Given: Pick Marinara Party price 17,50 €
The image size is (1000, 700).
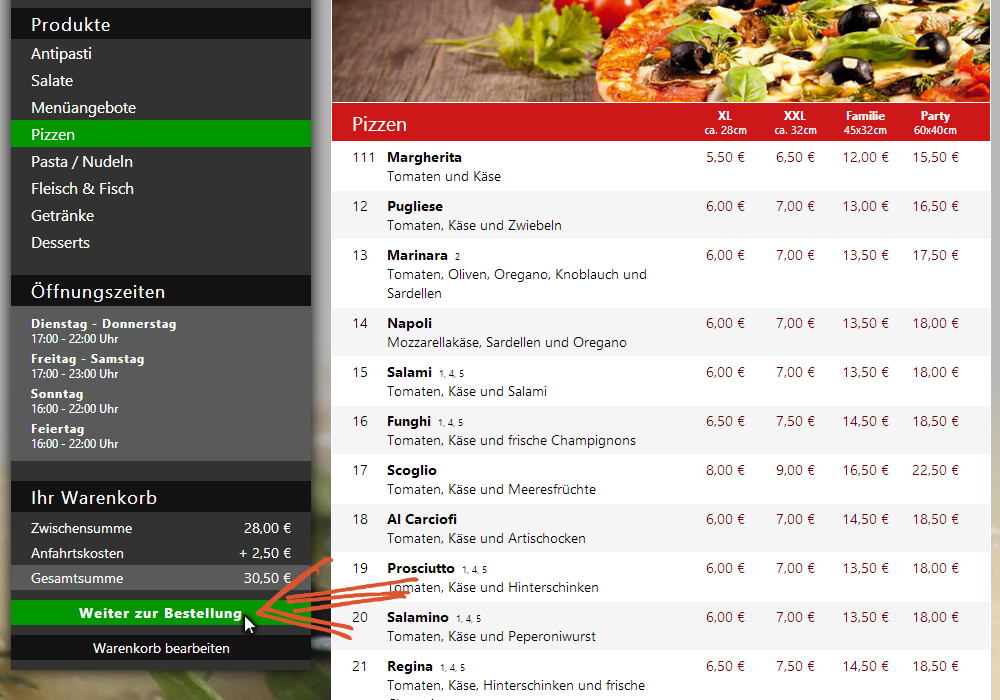Looking at the screenshot, I should [x=936, y=256].
